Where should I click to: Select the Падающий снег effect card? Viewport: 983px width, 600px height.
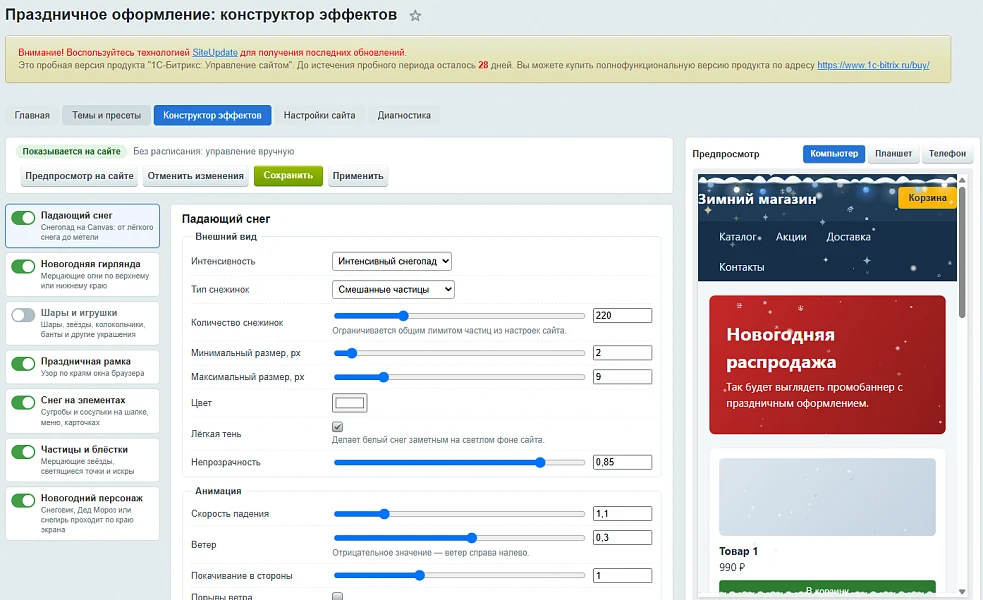click(82, 226)
